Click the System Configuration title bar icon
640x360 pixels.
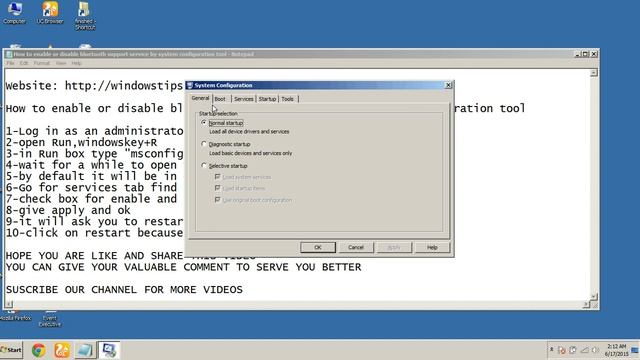(x=190, y=85)
